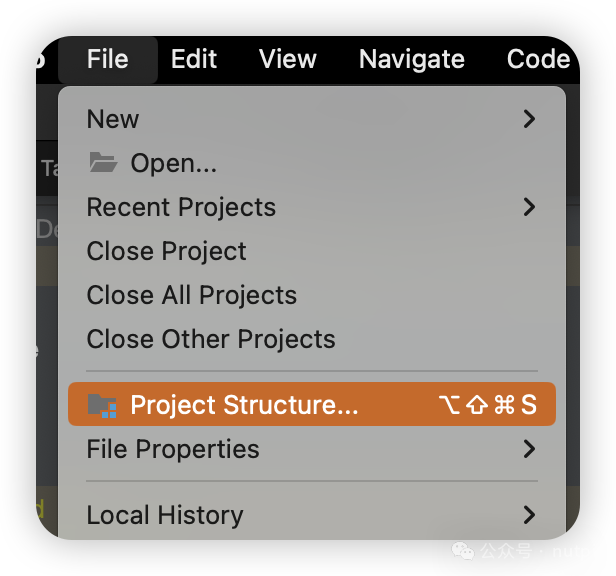Select the New menu entry
The width and height of the screenshot is (616, 576).
click(x=113, y=119)
